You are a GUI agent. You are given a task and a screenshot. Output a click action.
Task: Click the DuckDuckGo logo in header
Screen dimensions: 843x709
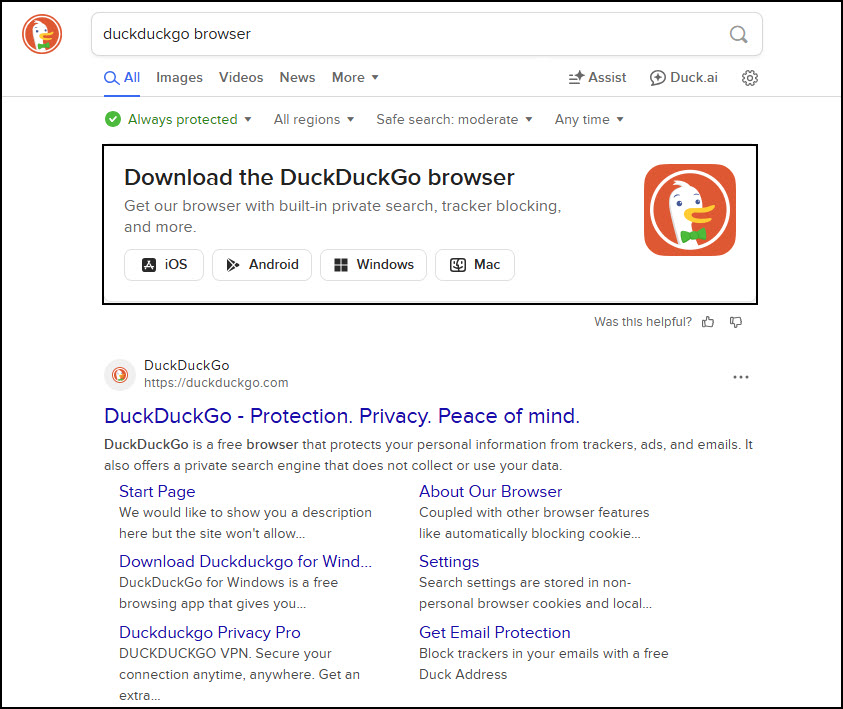42,34
